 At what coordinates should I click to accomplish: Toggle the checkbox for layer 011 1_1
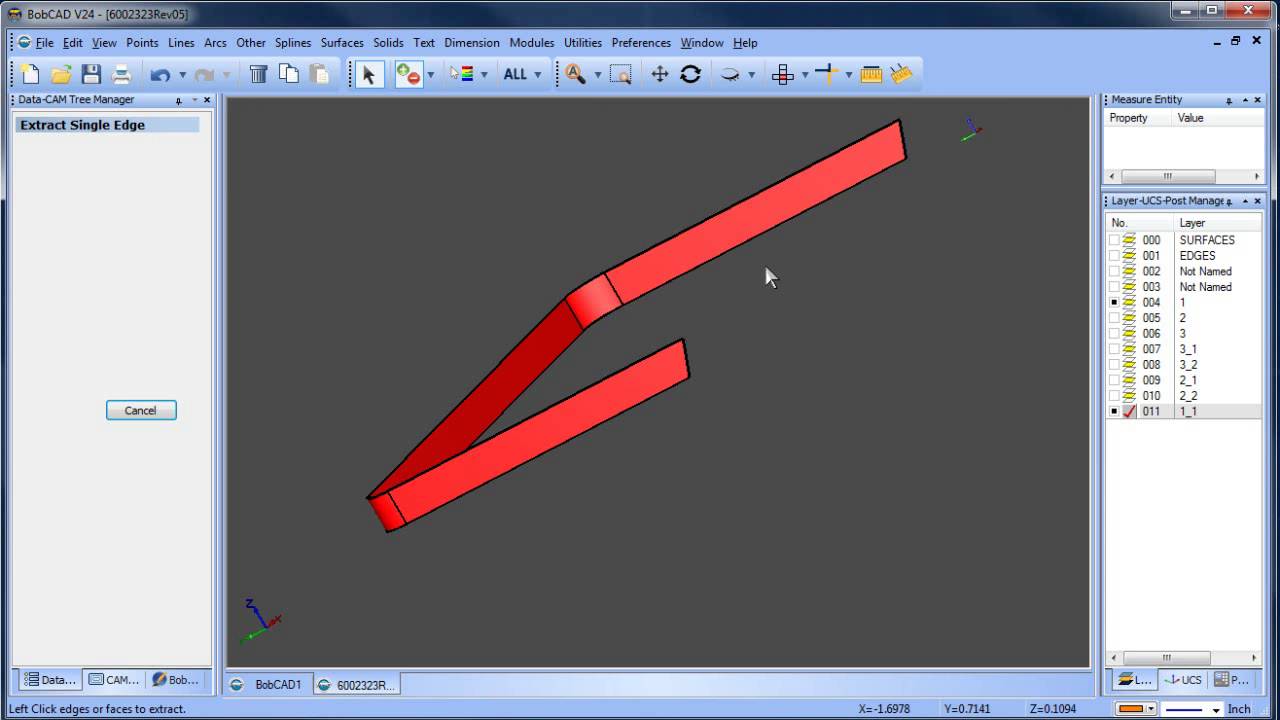pos(1114,411)
